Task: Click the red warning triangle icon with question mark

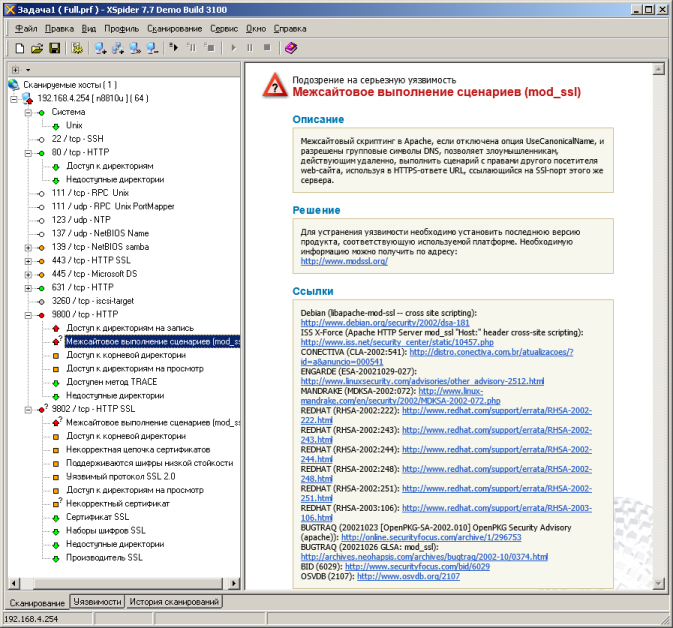Action: tap(275, 85)
